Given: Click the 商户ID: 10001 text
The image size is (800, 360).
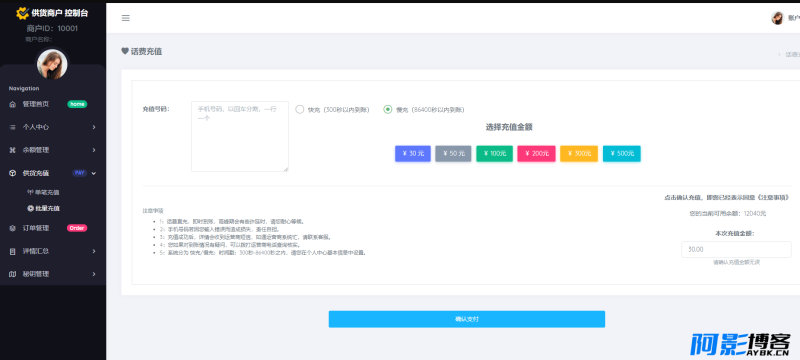Looking at the screenshot, I should click(x=52, y=29).
